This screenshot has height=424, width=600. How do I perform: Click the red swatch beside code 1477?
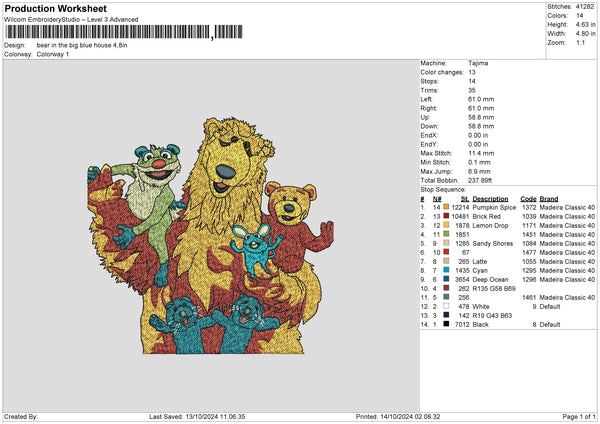pos(446,252)
